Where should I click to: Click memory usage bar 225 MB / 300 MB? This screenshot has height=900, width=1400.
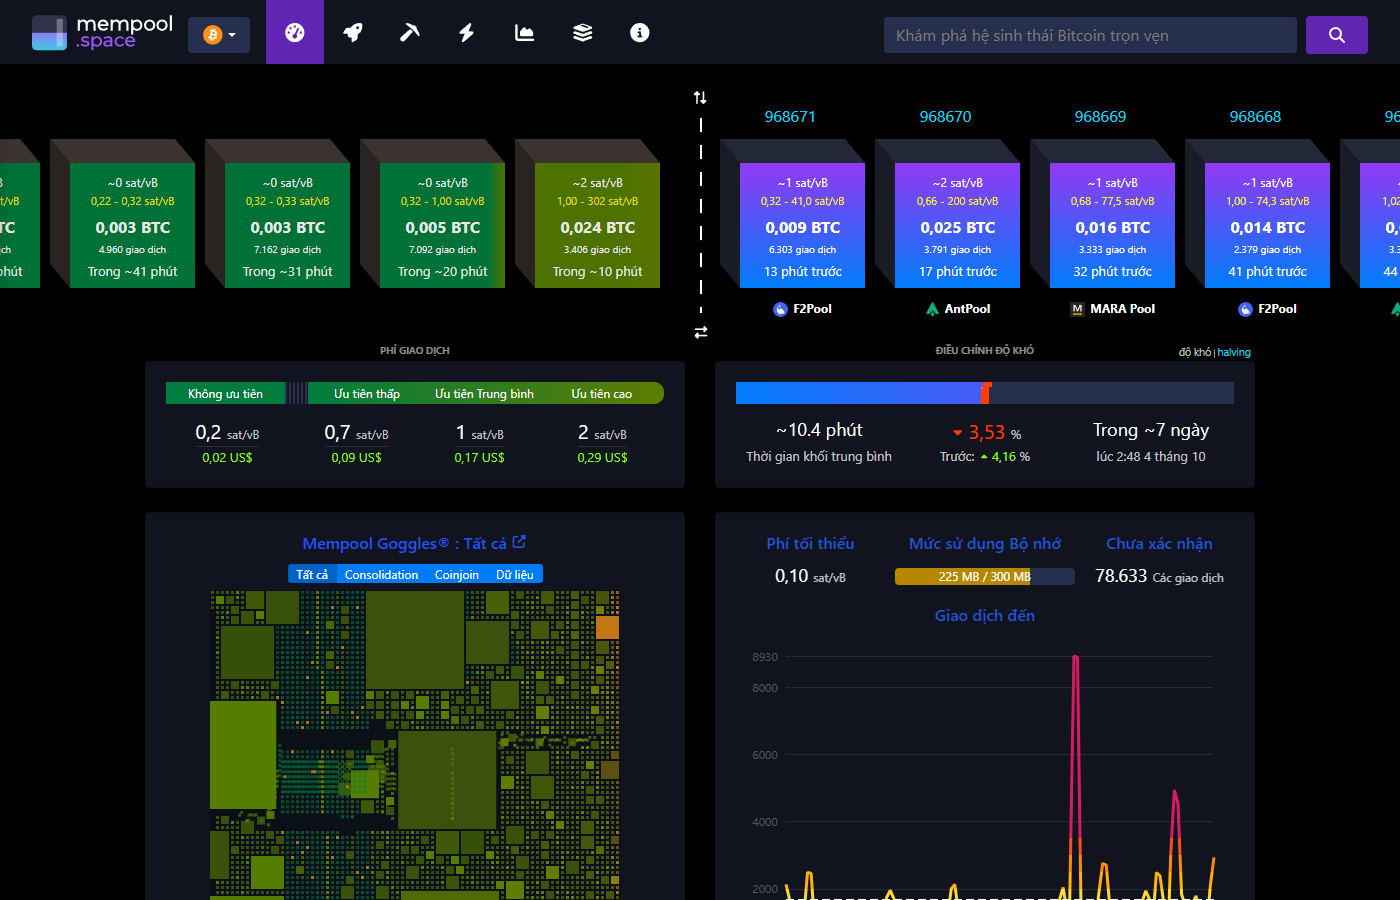tap(985, 576)
